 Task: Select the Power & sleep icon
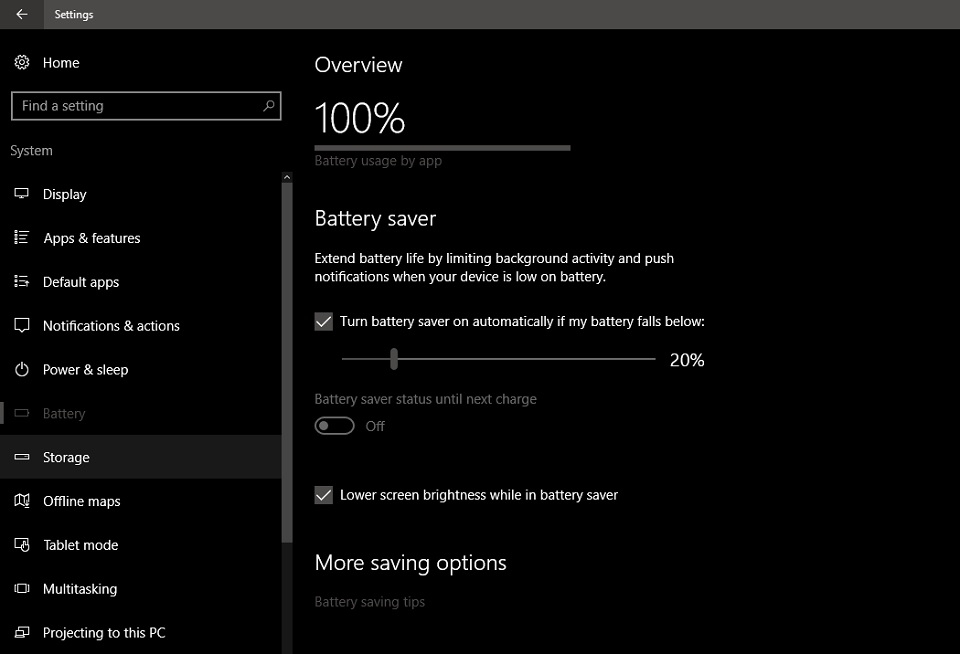click(x=22, y=370)
